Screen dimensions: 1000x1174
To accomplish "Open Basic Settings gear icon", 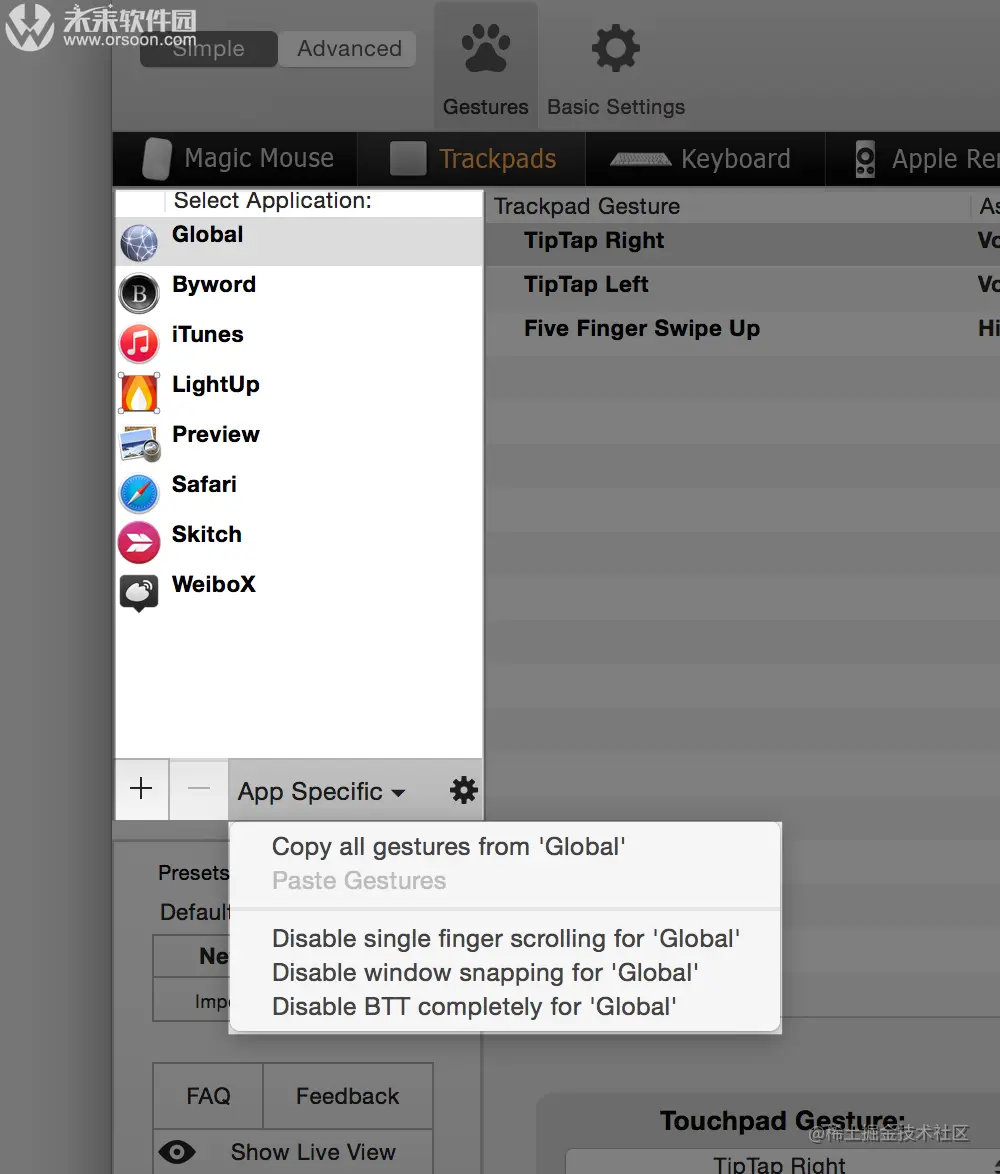I will (x=615, y=48).
